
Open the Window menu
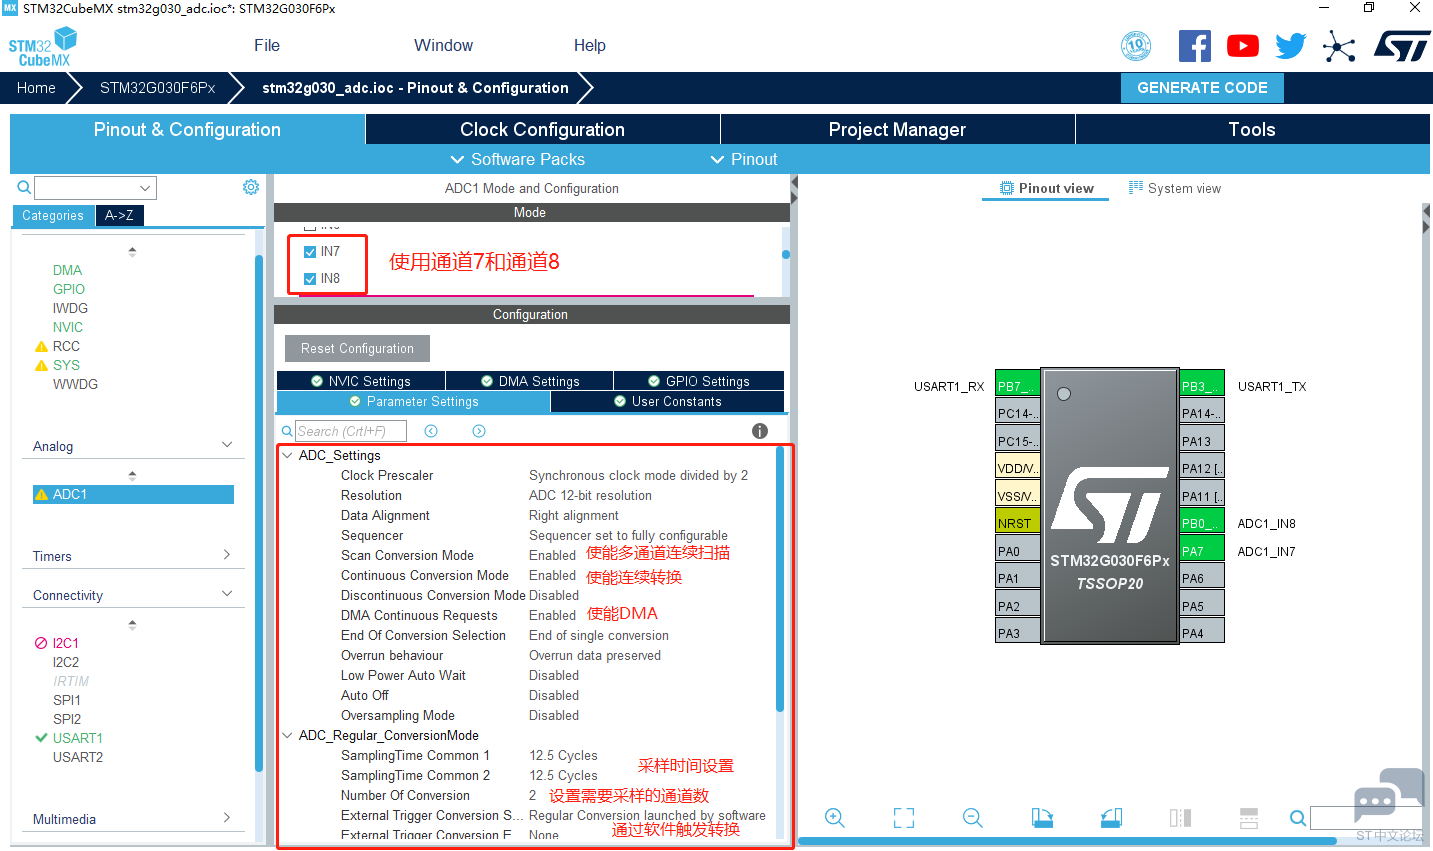(x=443, y=45)
